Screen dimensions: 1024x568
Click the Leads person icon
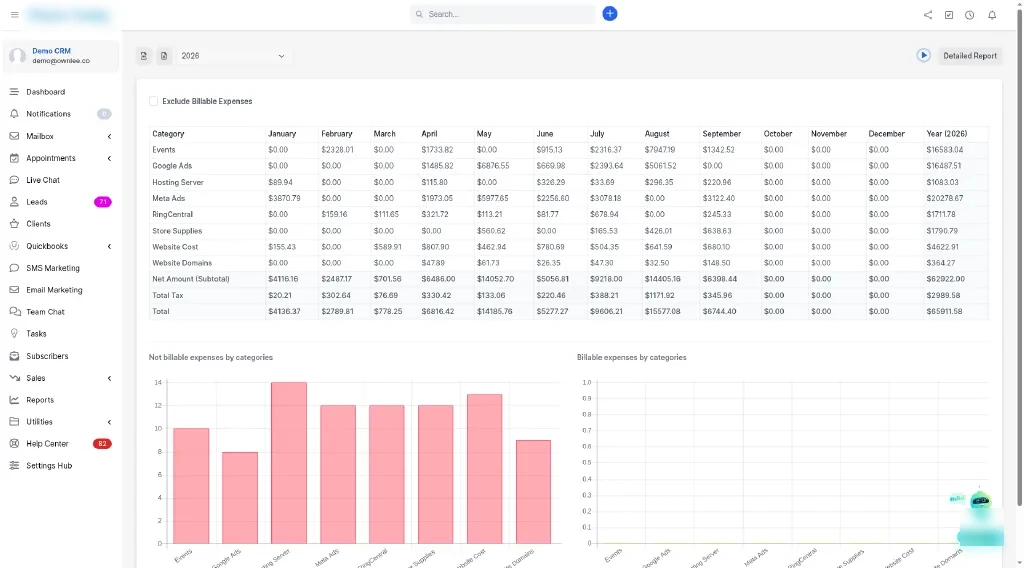click(14, 202)
